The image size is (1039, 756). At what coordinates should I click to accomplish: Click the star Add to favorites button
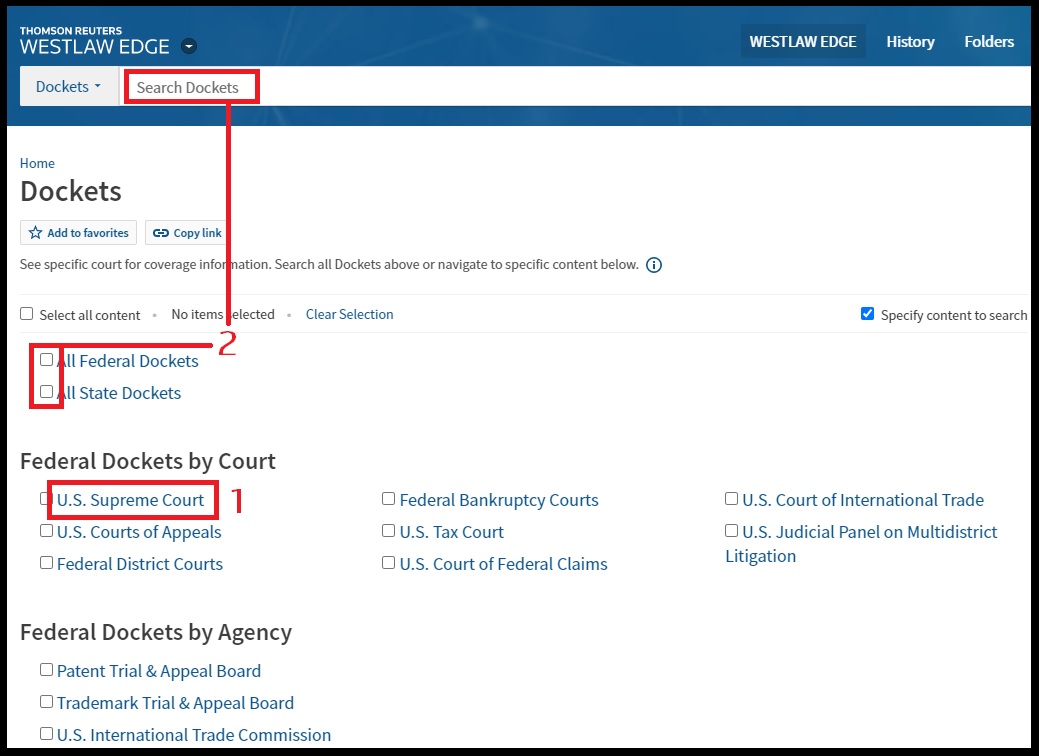point(78,233)
